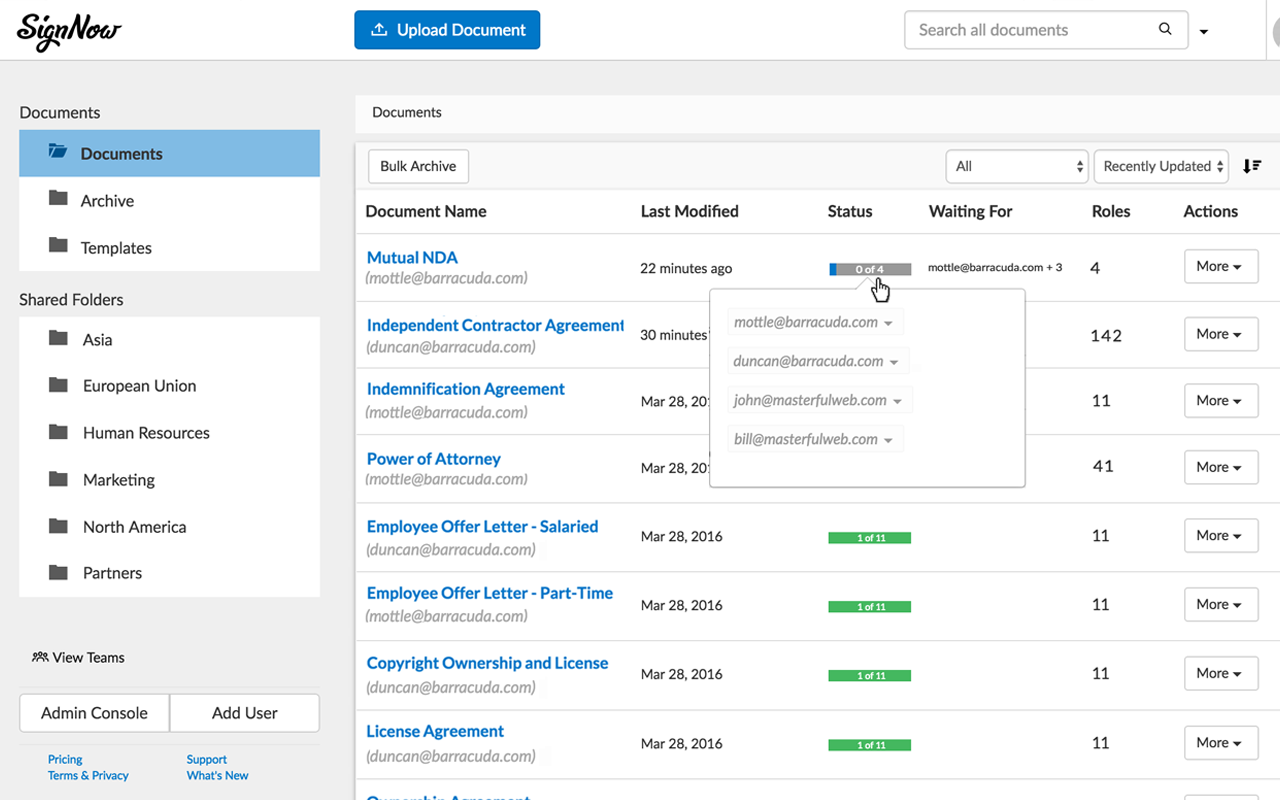Open the Archive folder icon
1280x800 pixels.
pos(58,199)
